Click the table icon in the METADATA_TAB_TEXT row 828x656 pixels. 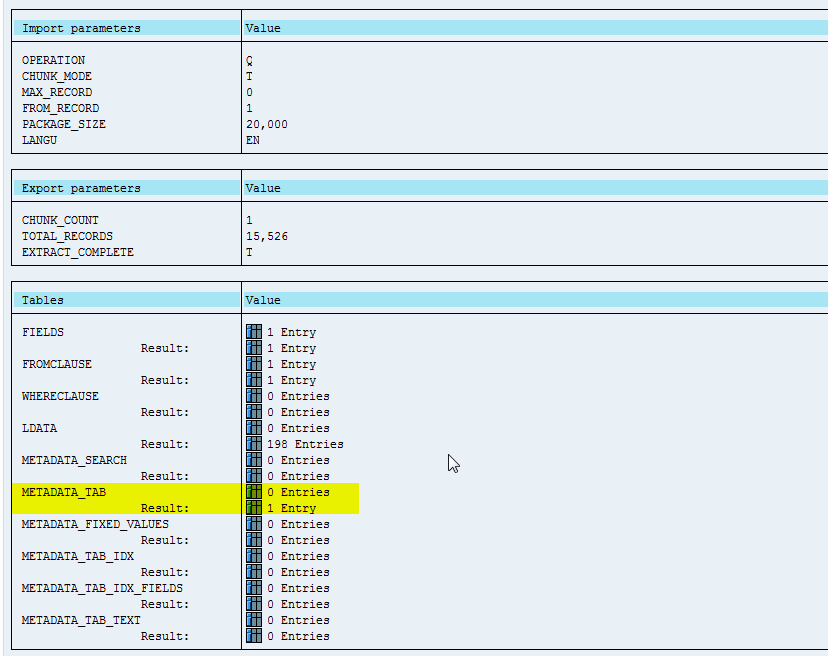click(254, 620)
